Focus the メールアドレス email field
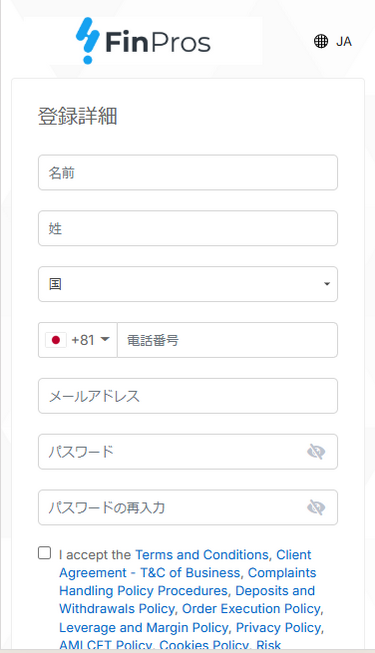Screen dimensions: 375x653 click(x=188, y=396)
